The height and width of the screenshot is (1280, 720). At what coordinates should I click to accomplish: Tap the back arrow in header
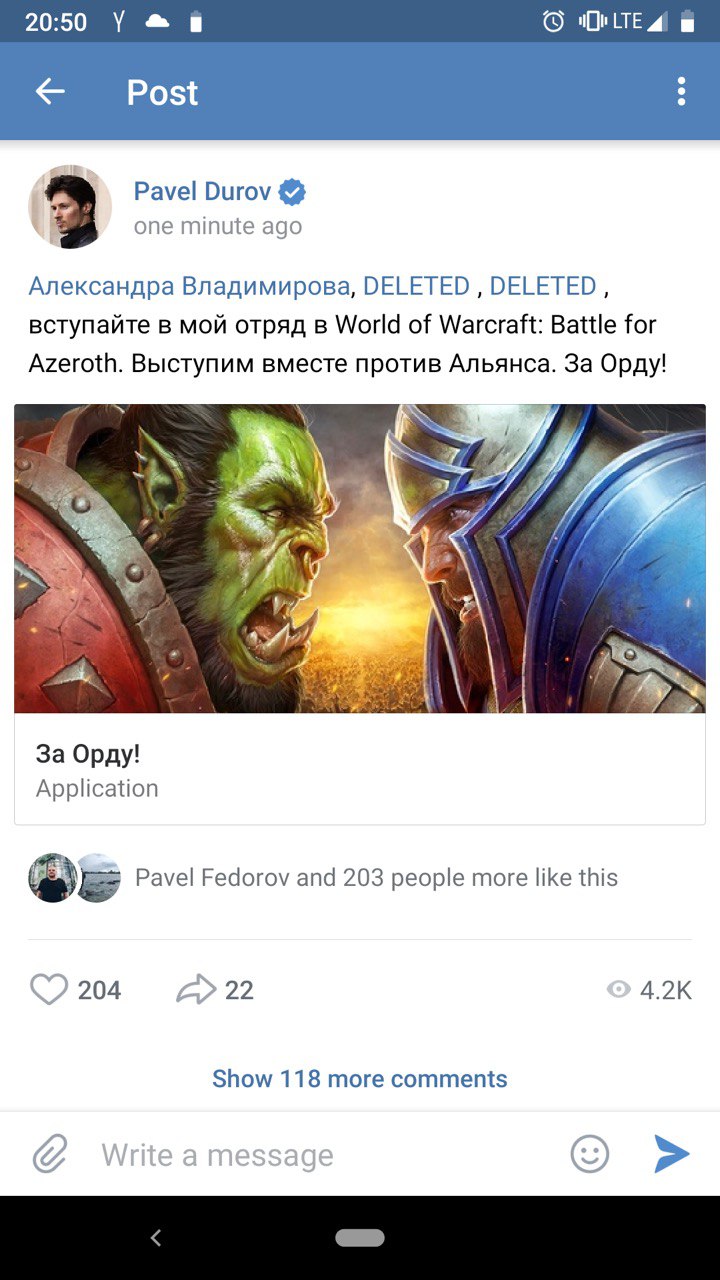[x=50, y=92]
